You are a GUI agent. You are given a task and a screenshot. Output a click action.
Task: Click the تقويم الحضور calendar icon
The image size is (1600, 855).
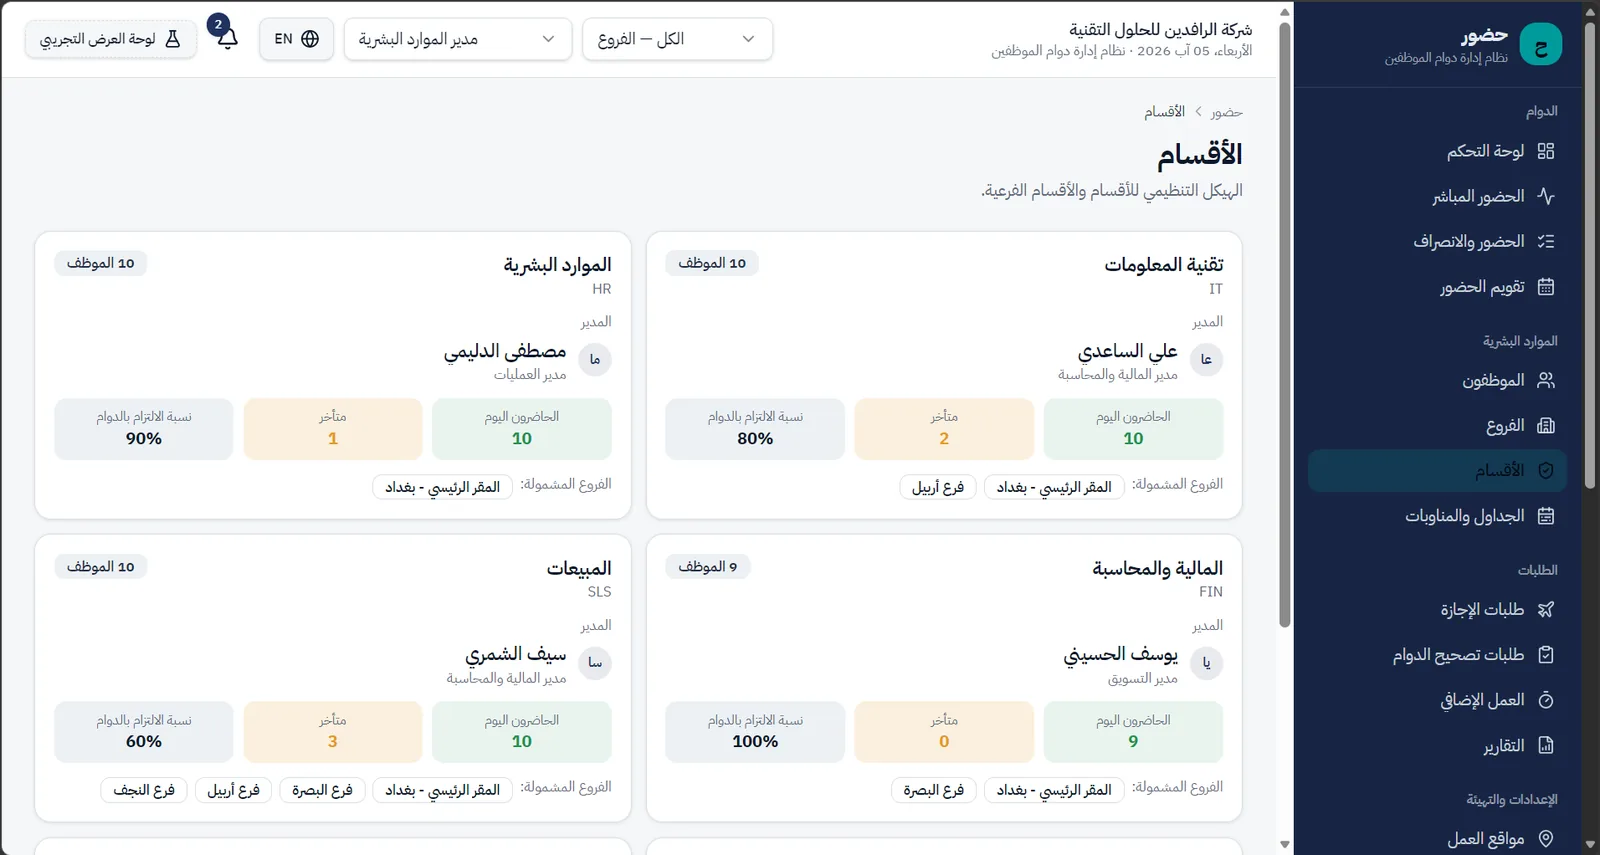1546,287
